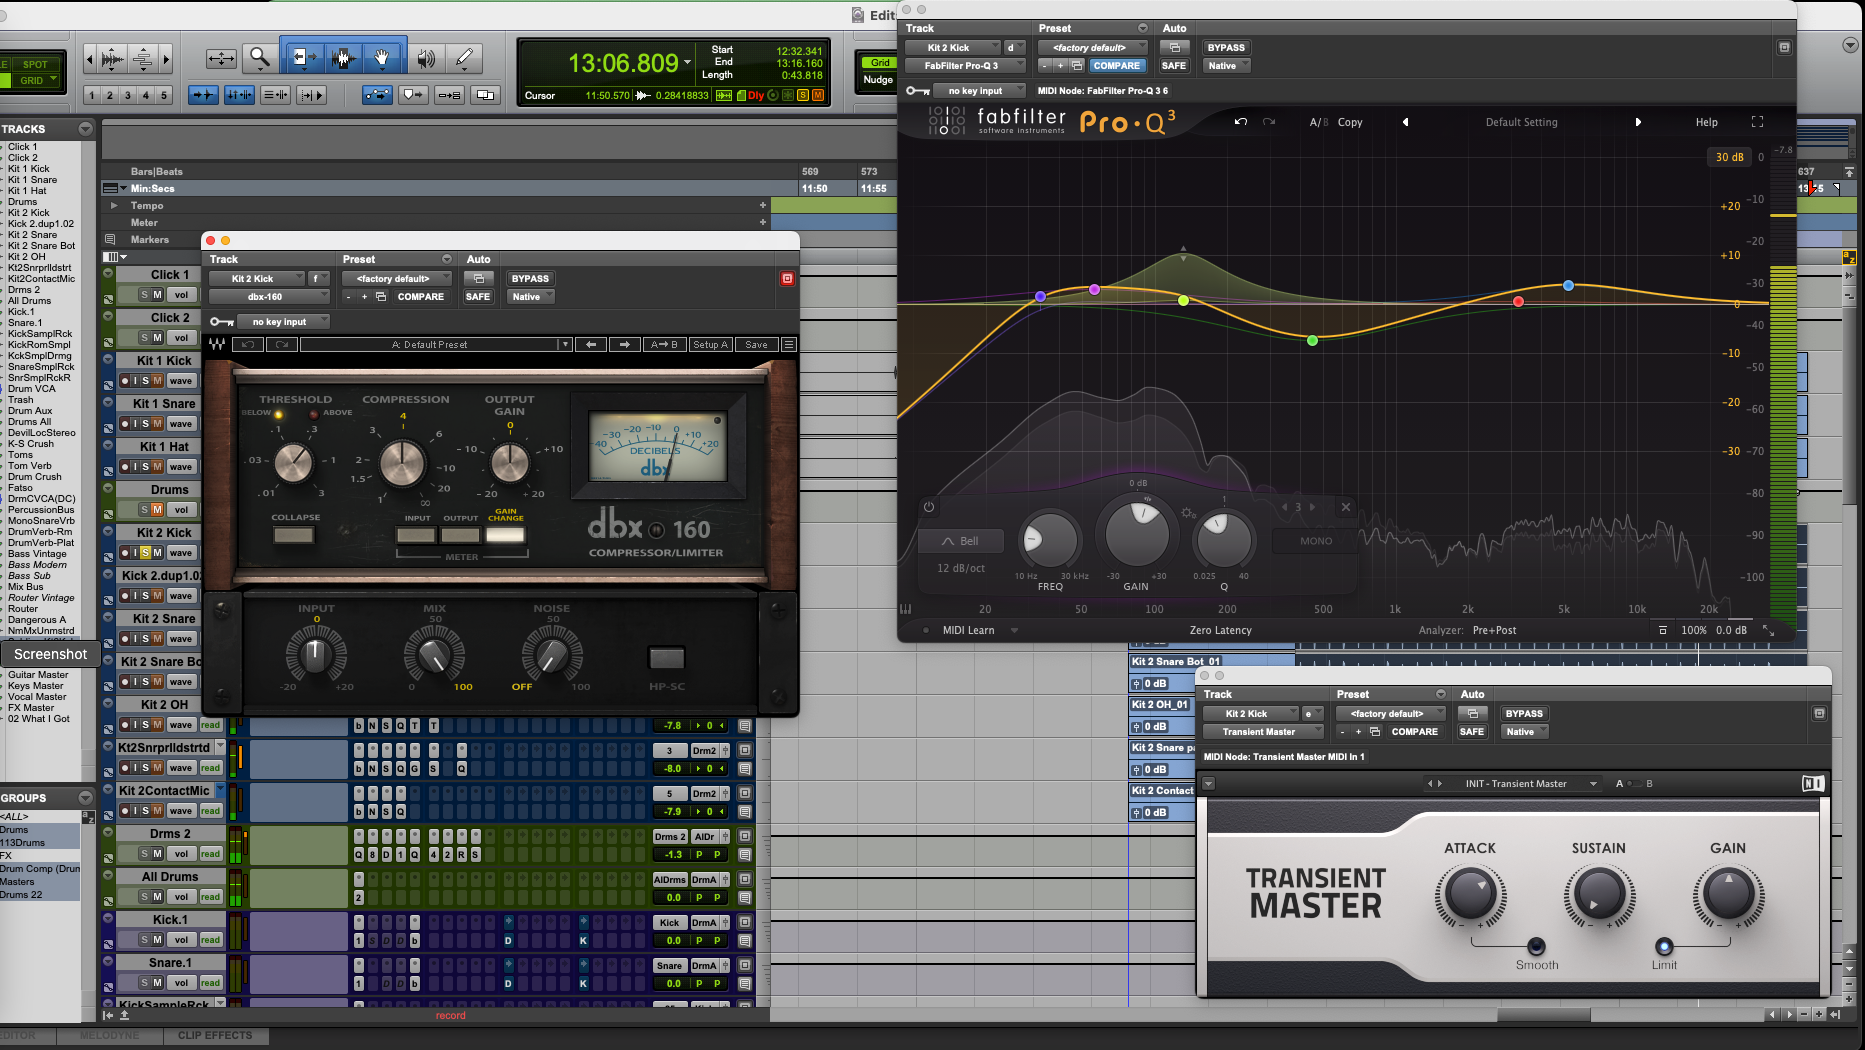Toggle BYPASS in Pro-Q 3 window
The height and width of the screenshot is (1050, 1865).
1226,48
